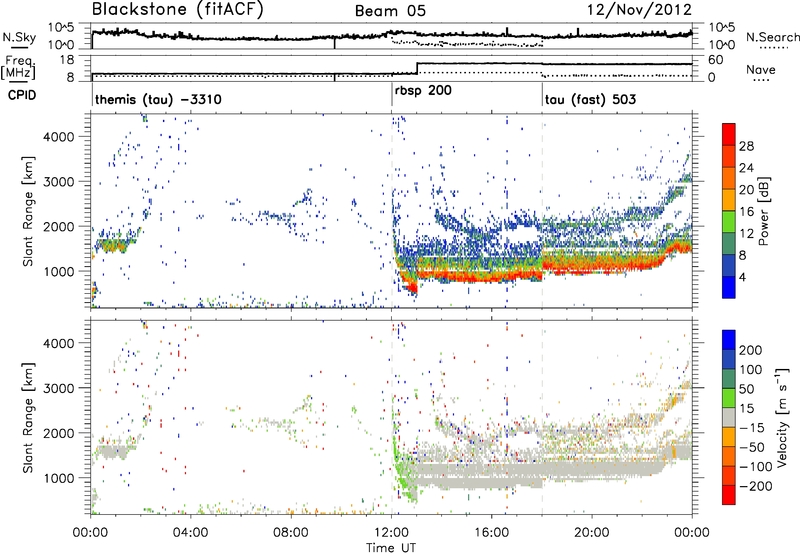Click the '28' Power colorbar tick

click(x=746, y=146)
